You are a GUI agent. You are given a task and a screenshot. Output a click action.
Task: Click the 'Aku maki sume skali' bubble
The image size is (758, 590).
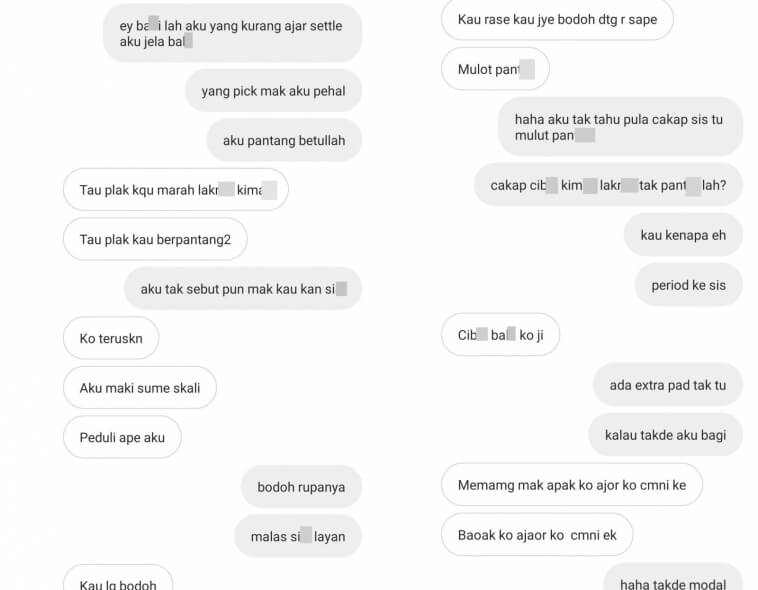point(140,388)
